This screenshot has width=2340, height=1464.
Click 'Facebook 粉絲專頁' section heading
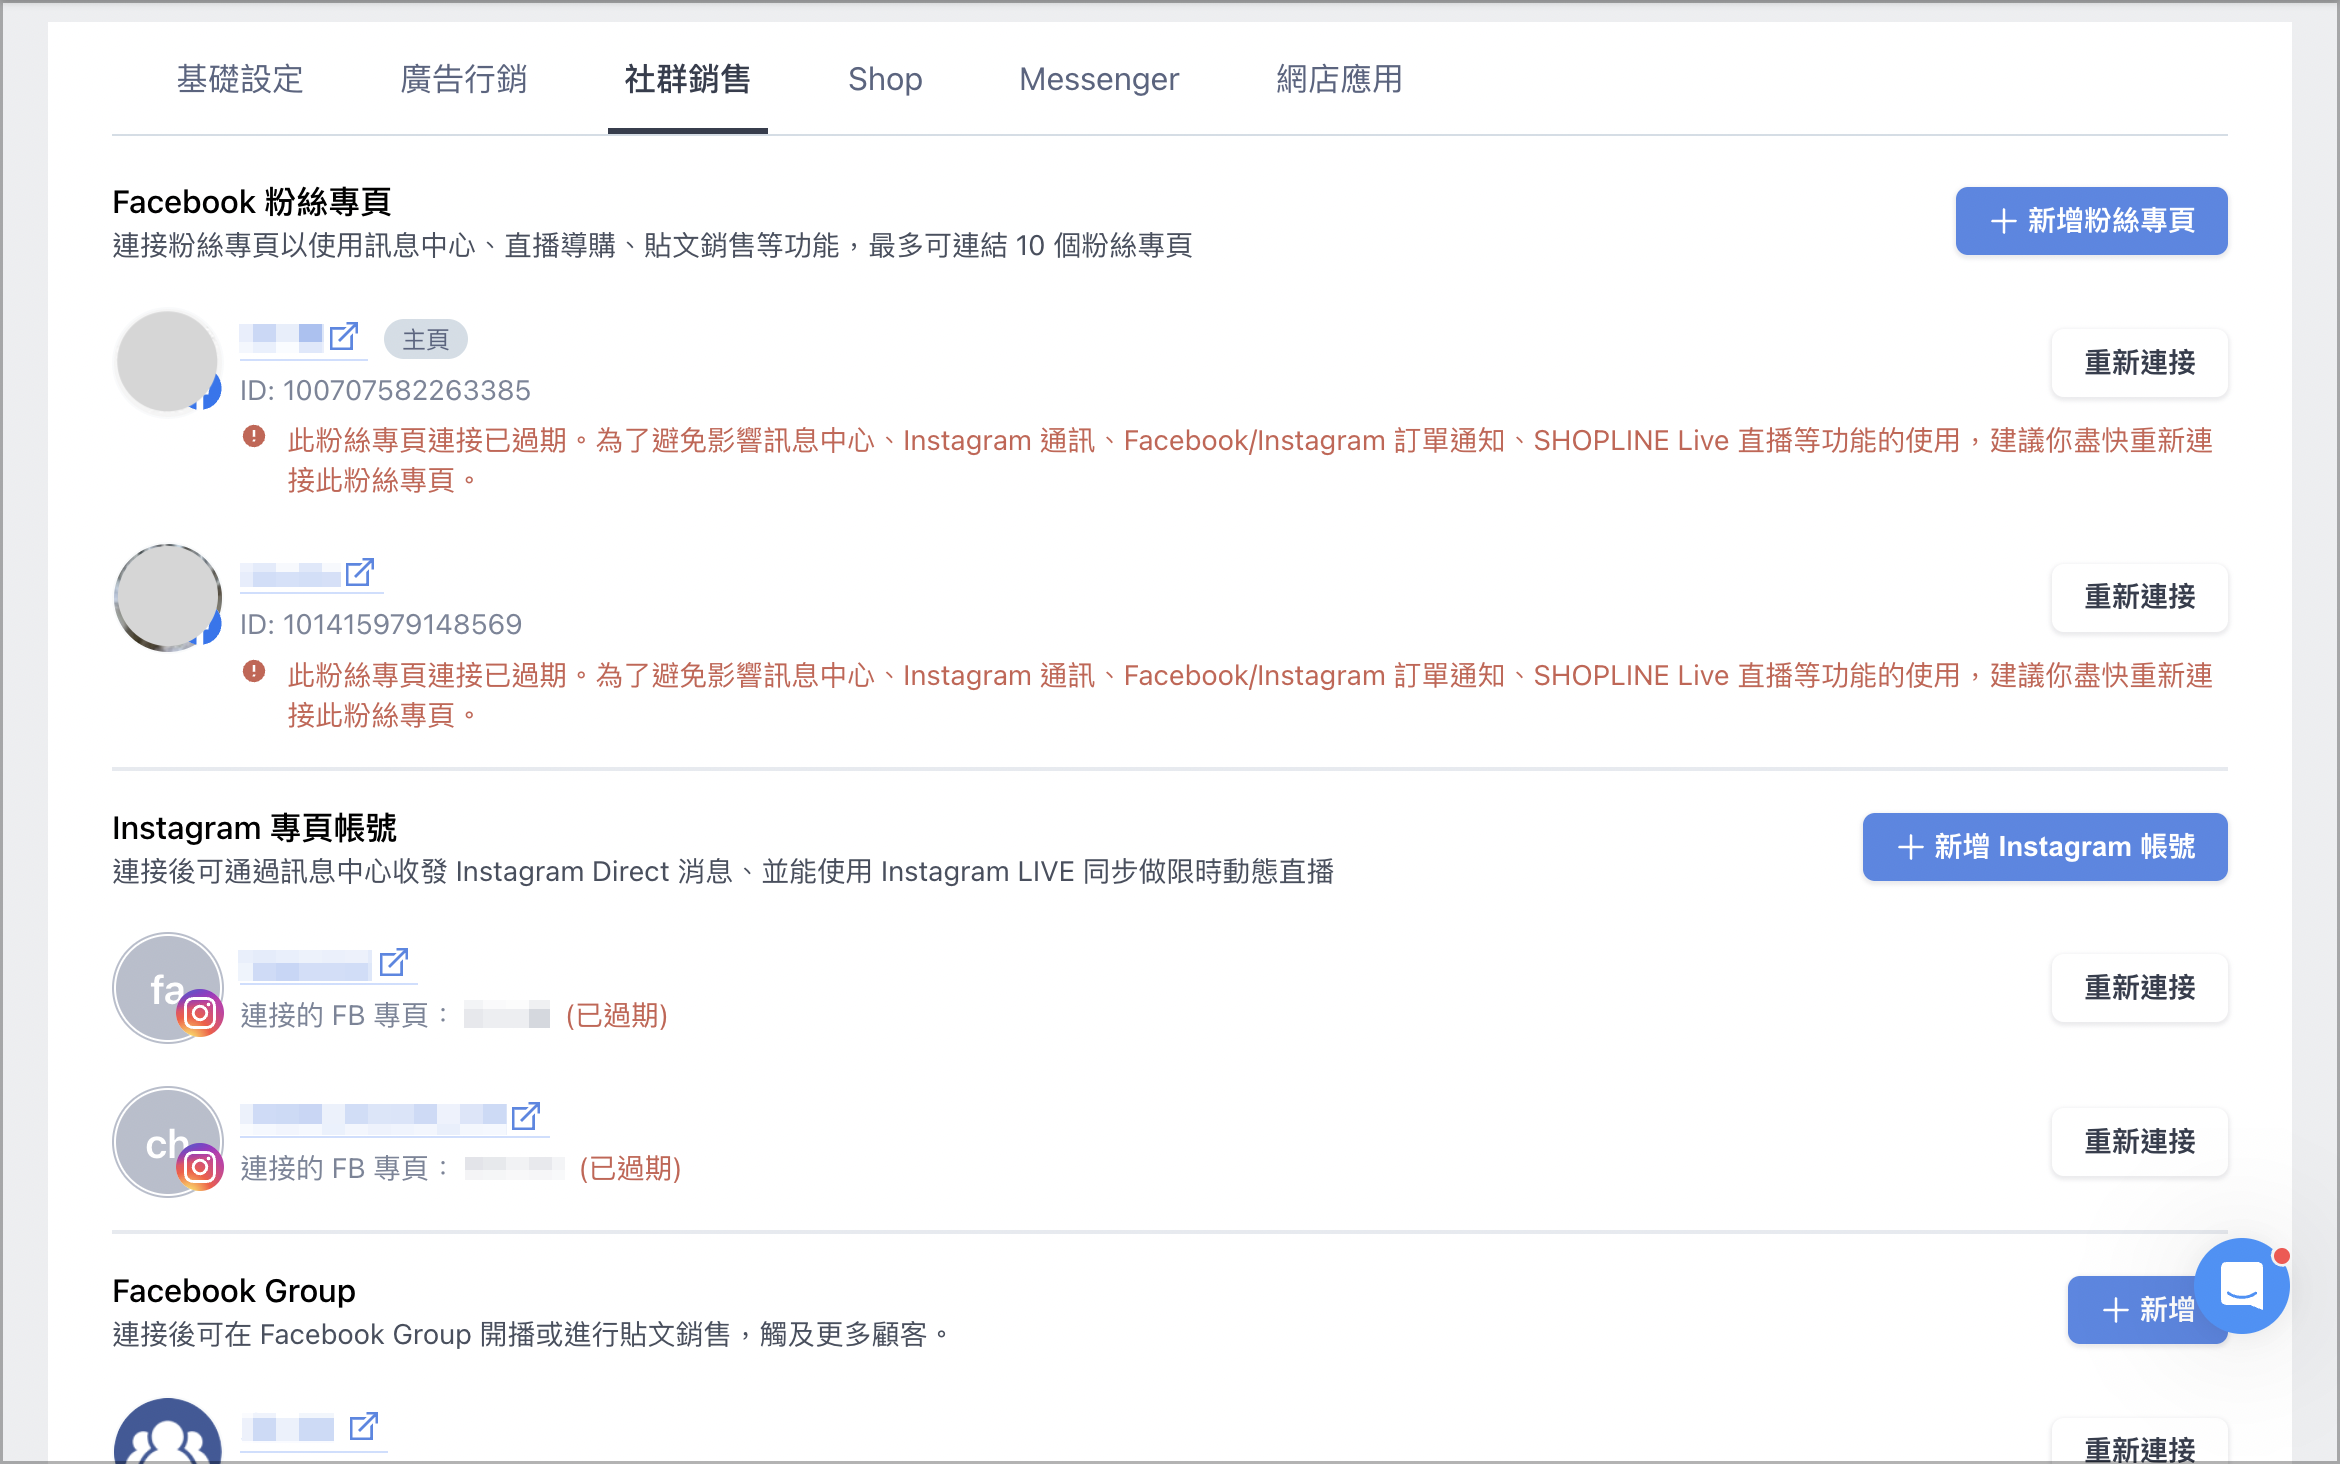251,202
